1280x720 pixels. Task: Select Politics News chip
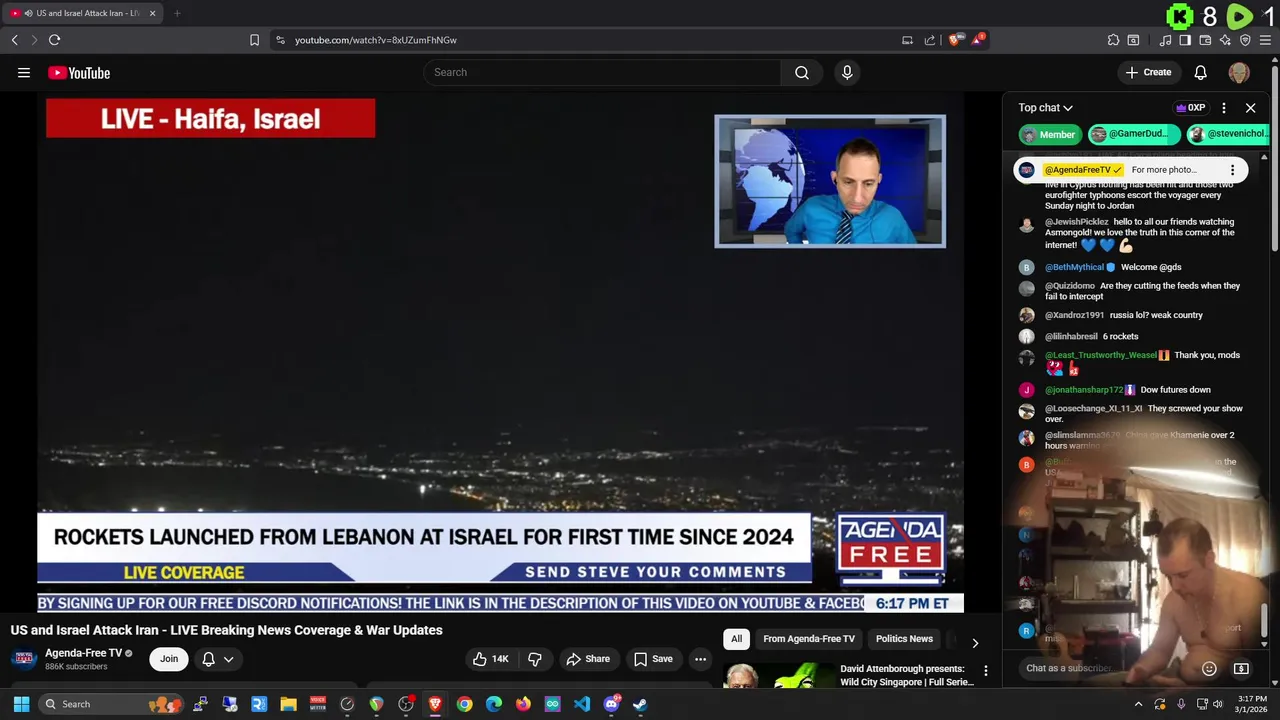point(904,639)
